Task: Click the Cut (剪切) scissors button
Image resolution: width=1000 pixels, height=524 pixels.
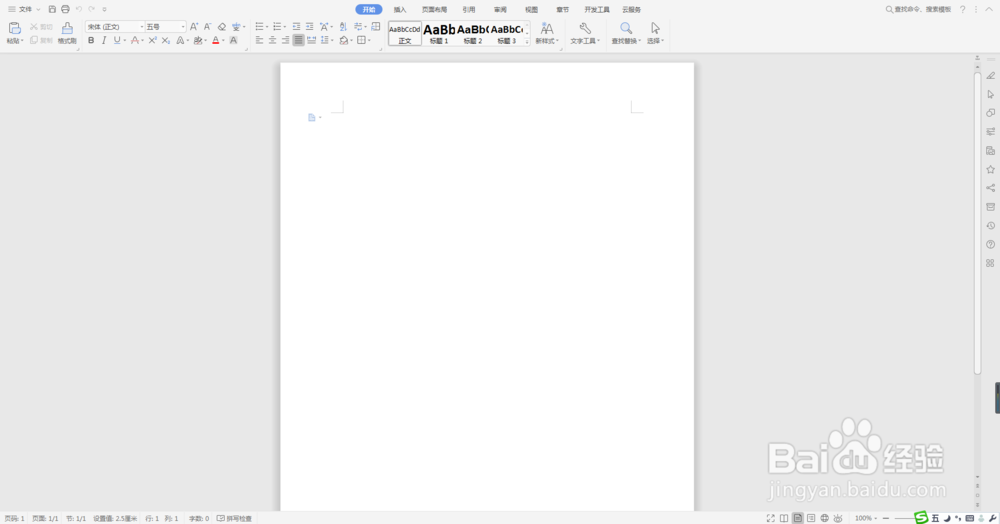Action: (41, 27)
